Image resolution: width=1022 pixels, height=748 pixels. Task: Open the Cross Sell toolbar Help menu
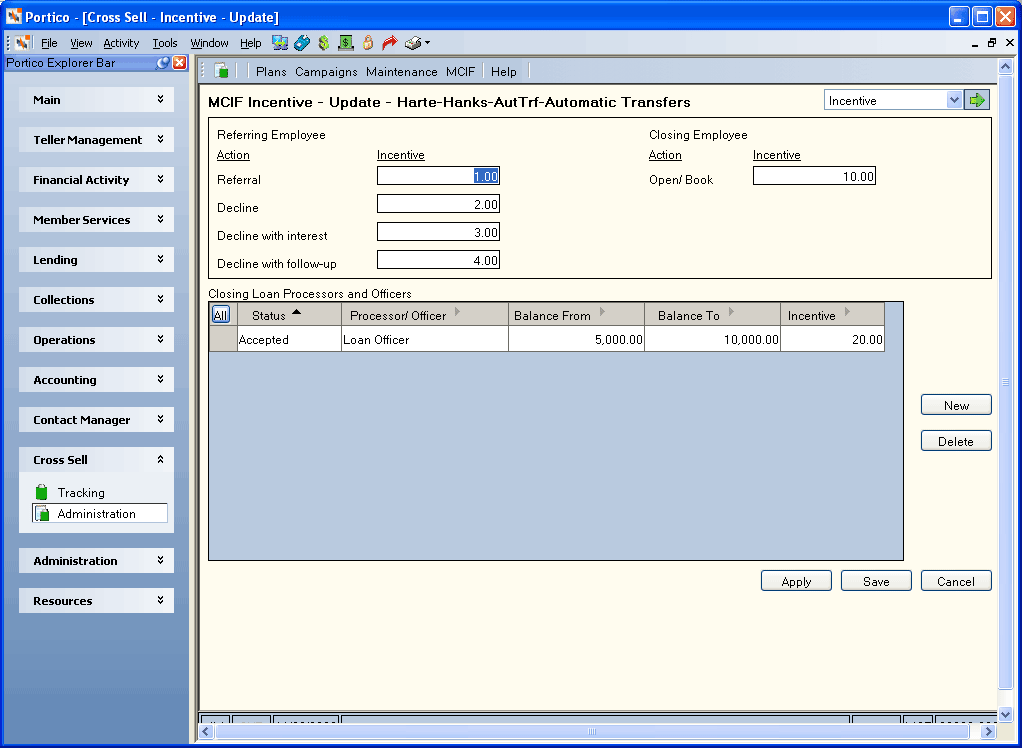[503, 72]
